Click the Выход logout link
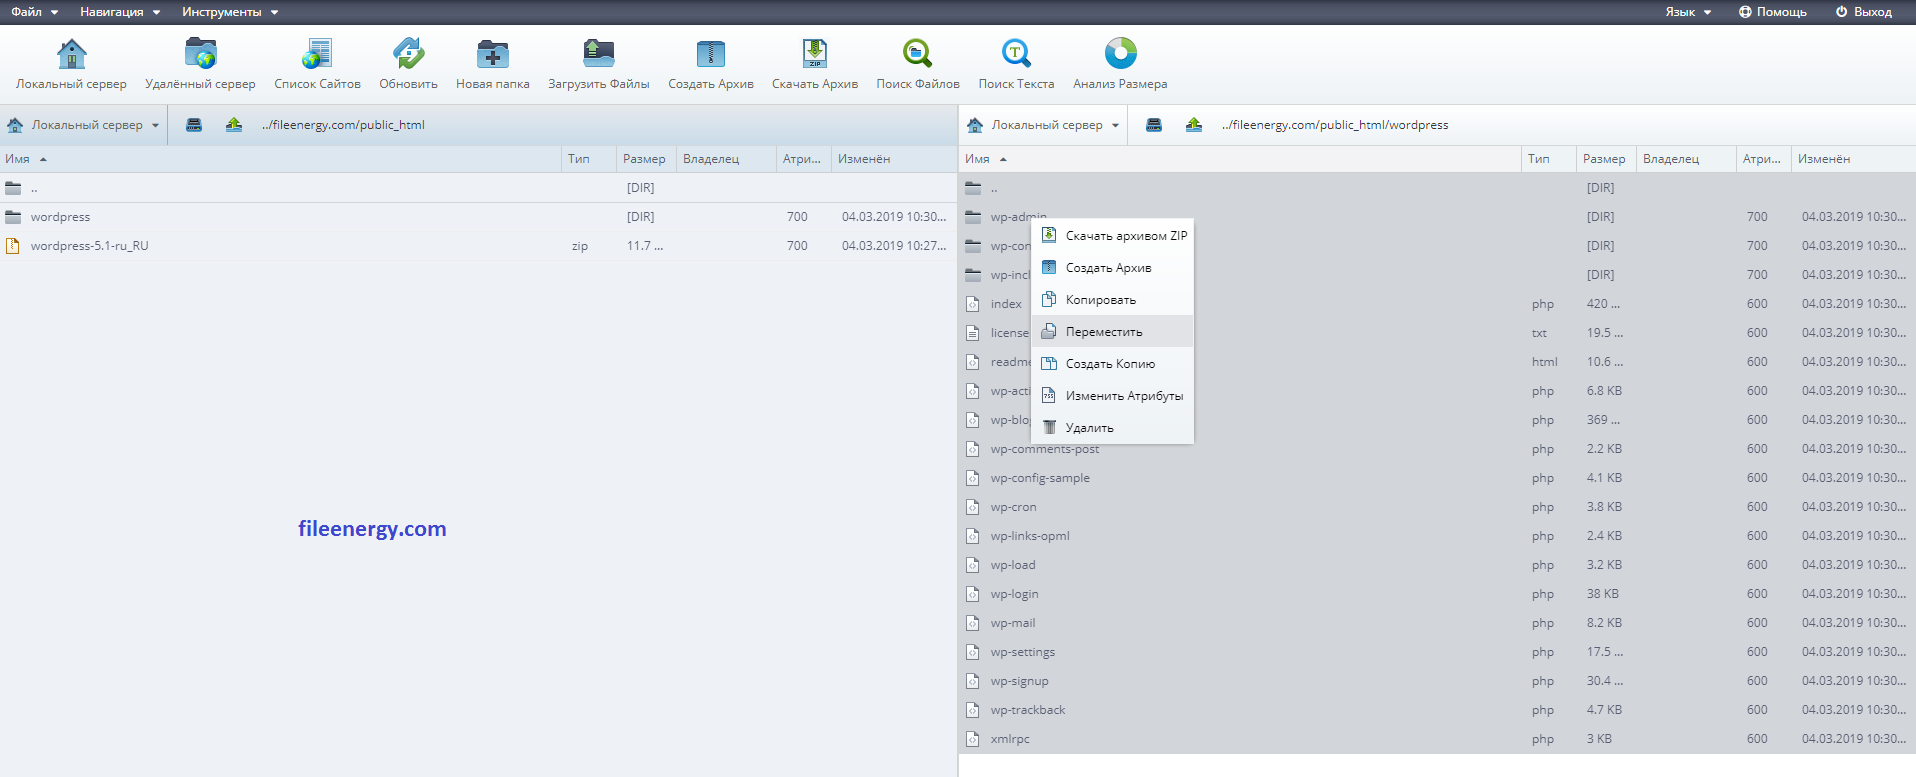Viewport: 1916px width, 777px height. pyautogui.click(x=1864, y=12)
